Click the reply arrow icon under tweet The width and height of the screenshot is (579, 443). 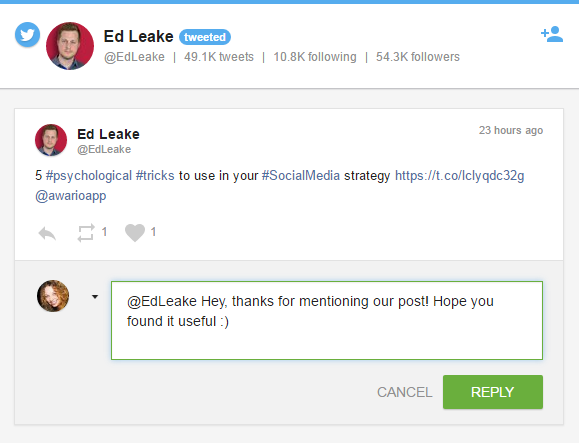click(47, 233)
